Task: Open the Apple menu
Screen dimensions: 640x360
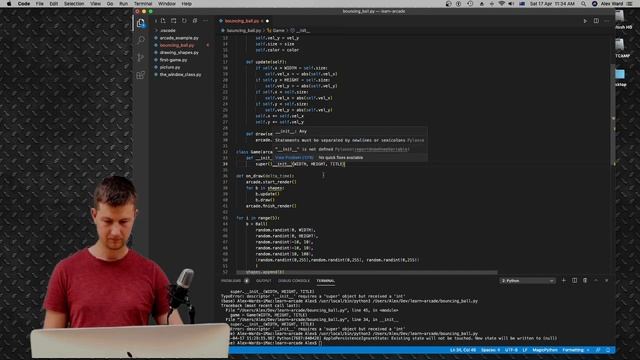Action: click(9, 4)
